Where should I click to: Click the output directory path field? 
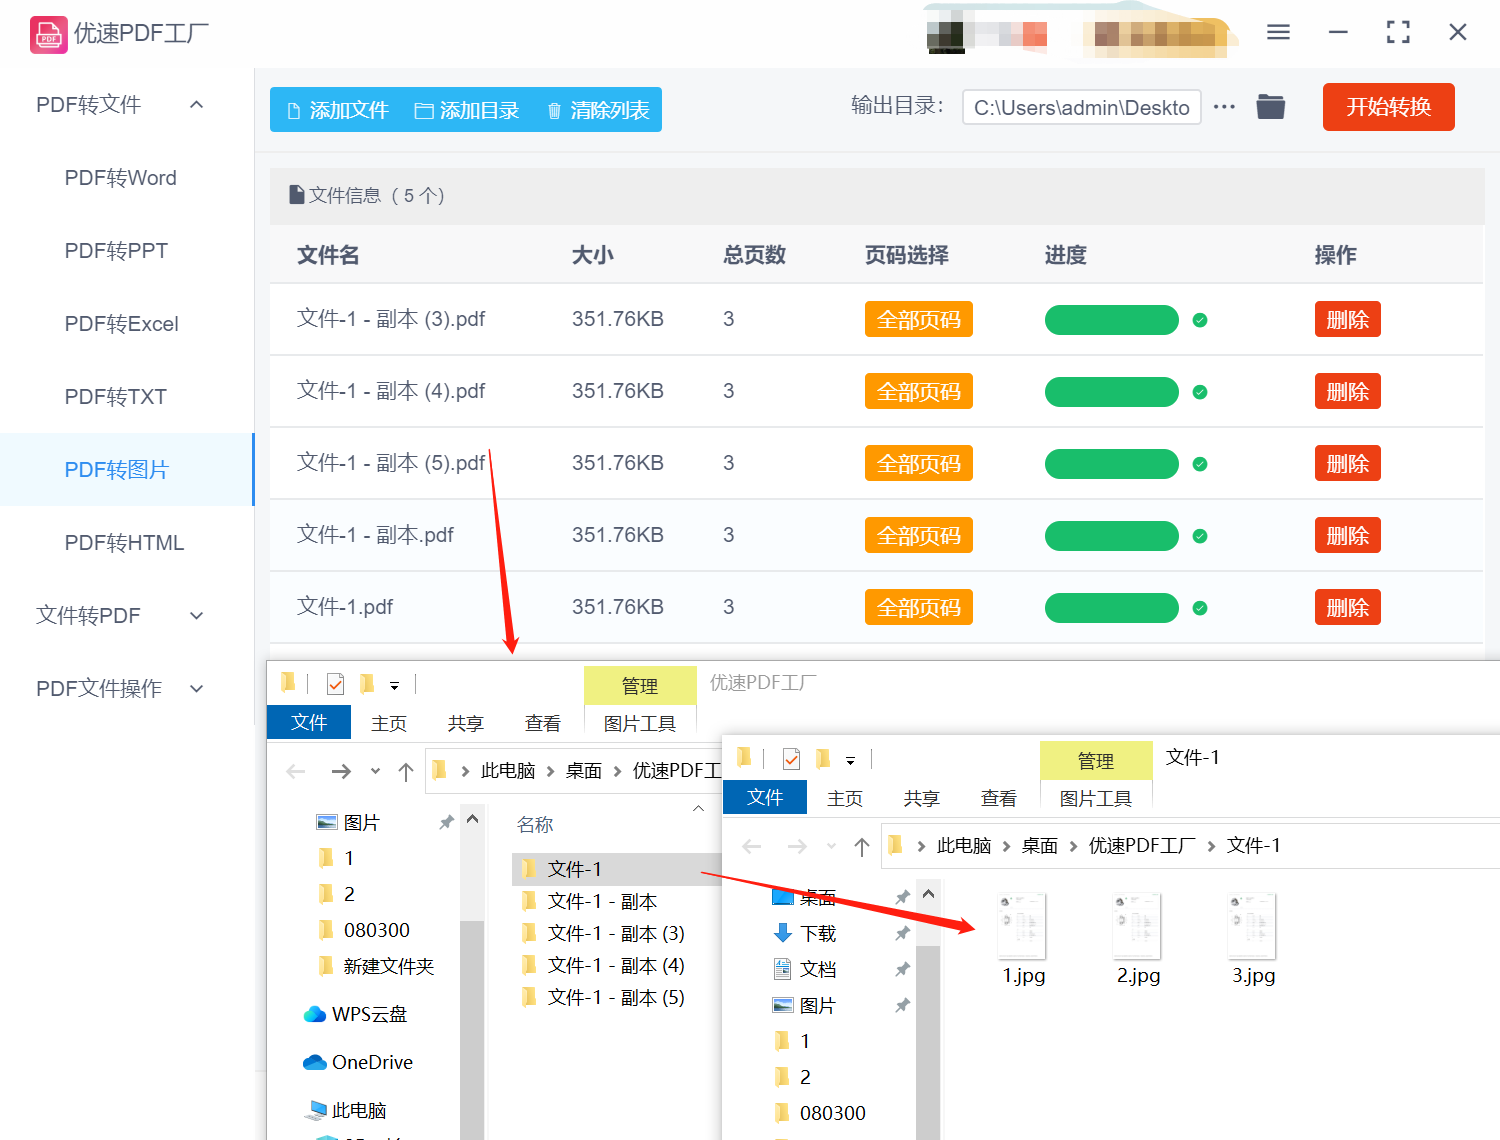[1081, 107]
